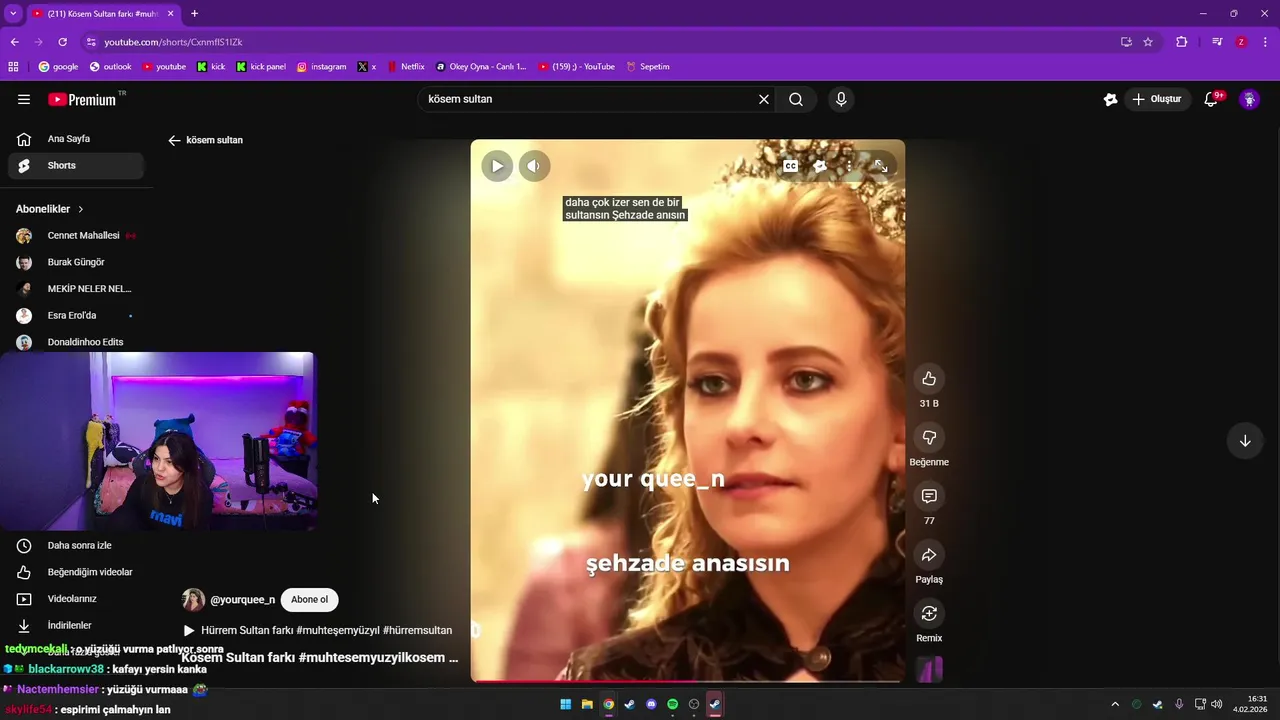Viewport: 1280px width, 720px height.
Task: Open Windows Start menu
Action: pos(566,704)
